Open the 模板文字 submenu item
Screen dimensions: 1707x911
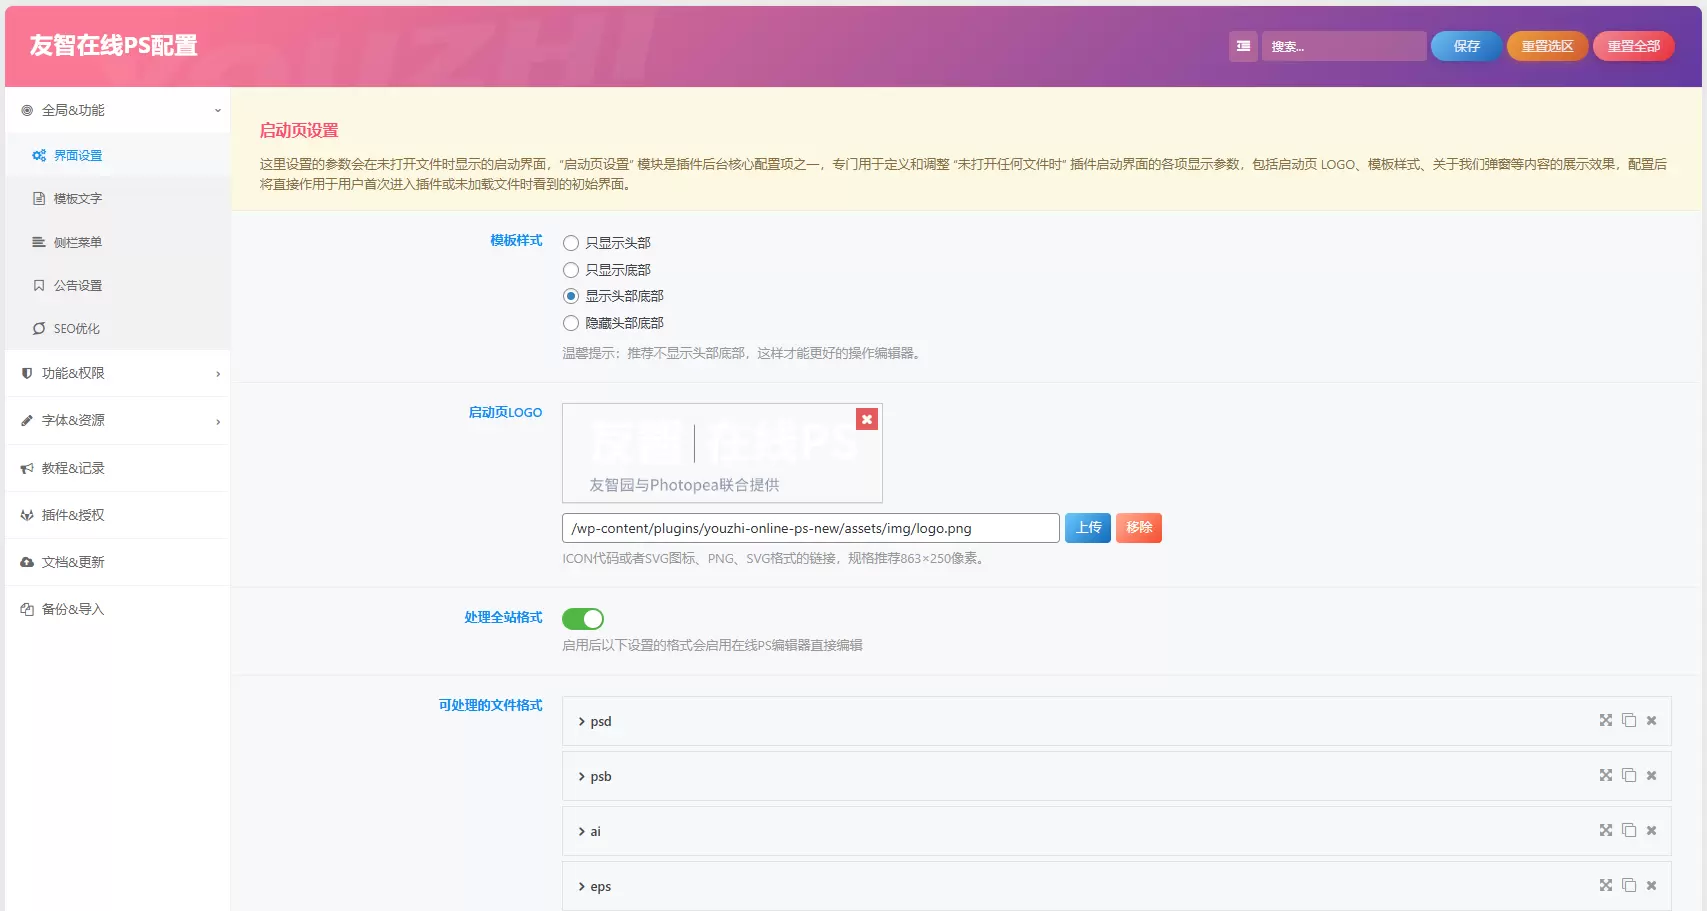point(118,198)
